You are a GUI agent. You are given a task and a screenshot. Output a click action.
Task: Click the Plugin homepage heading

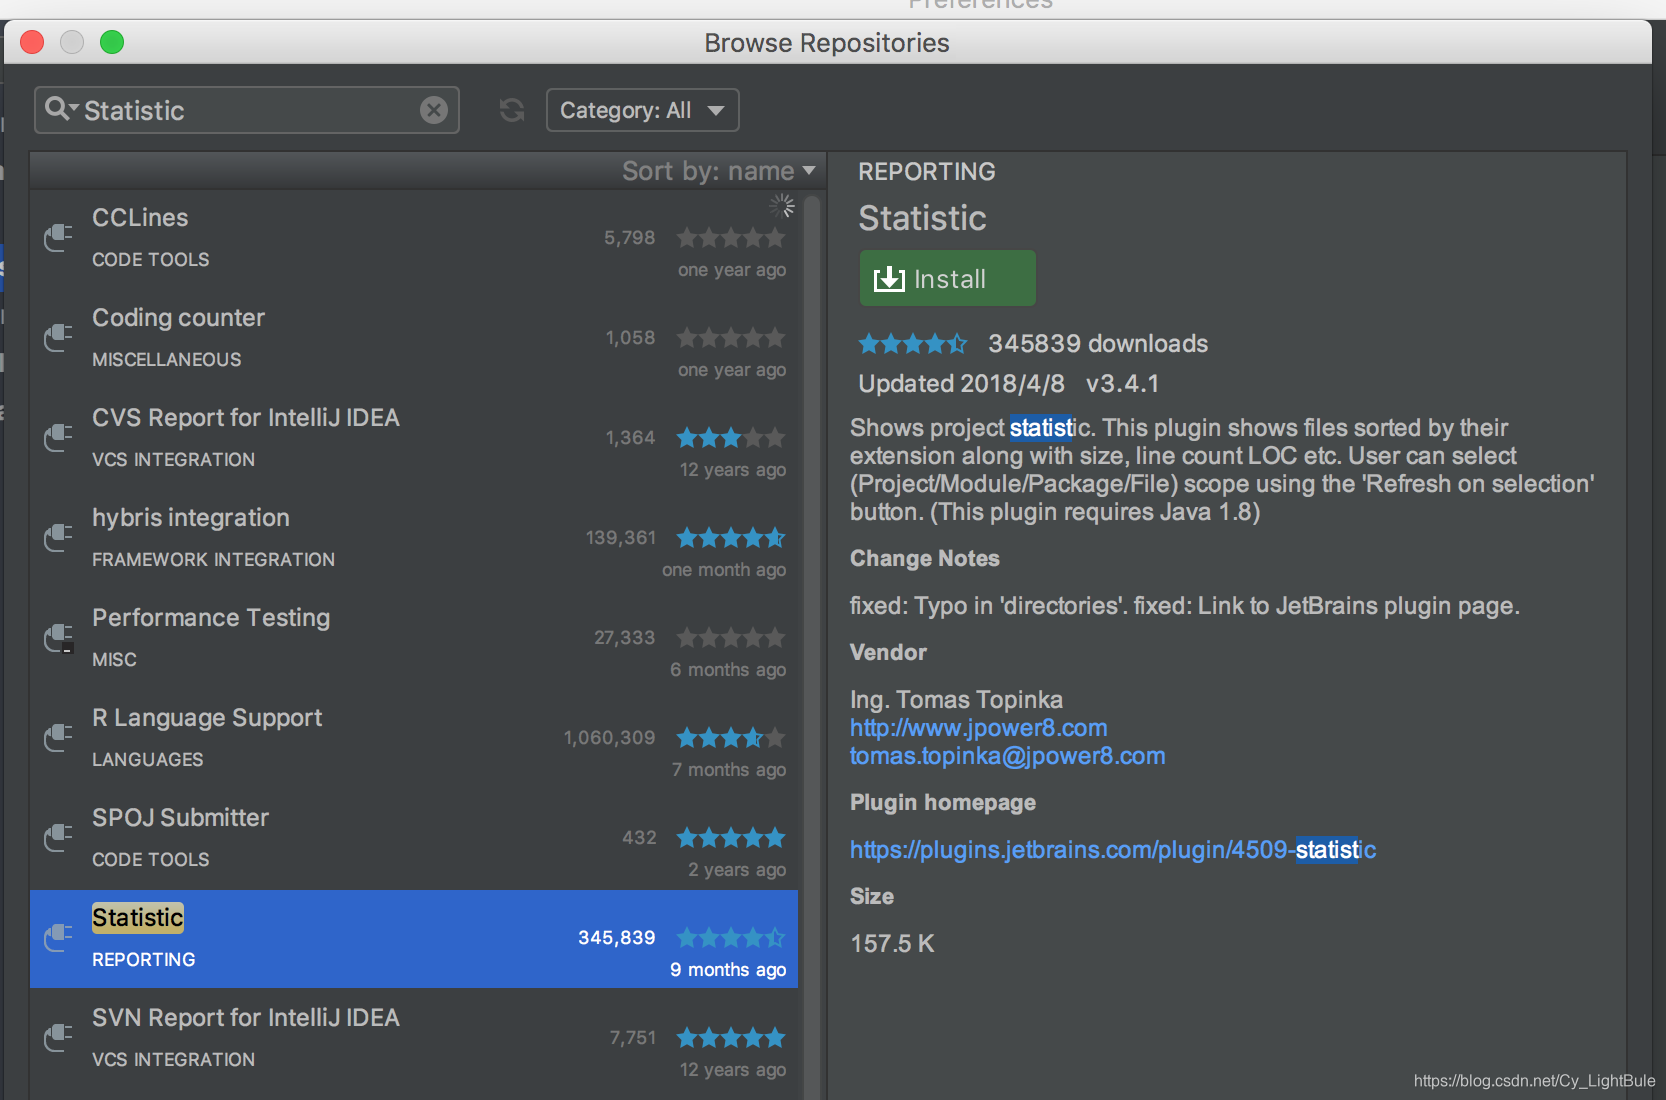point(943,802)
